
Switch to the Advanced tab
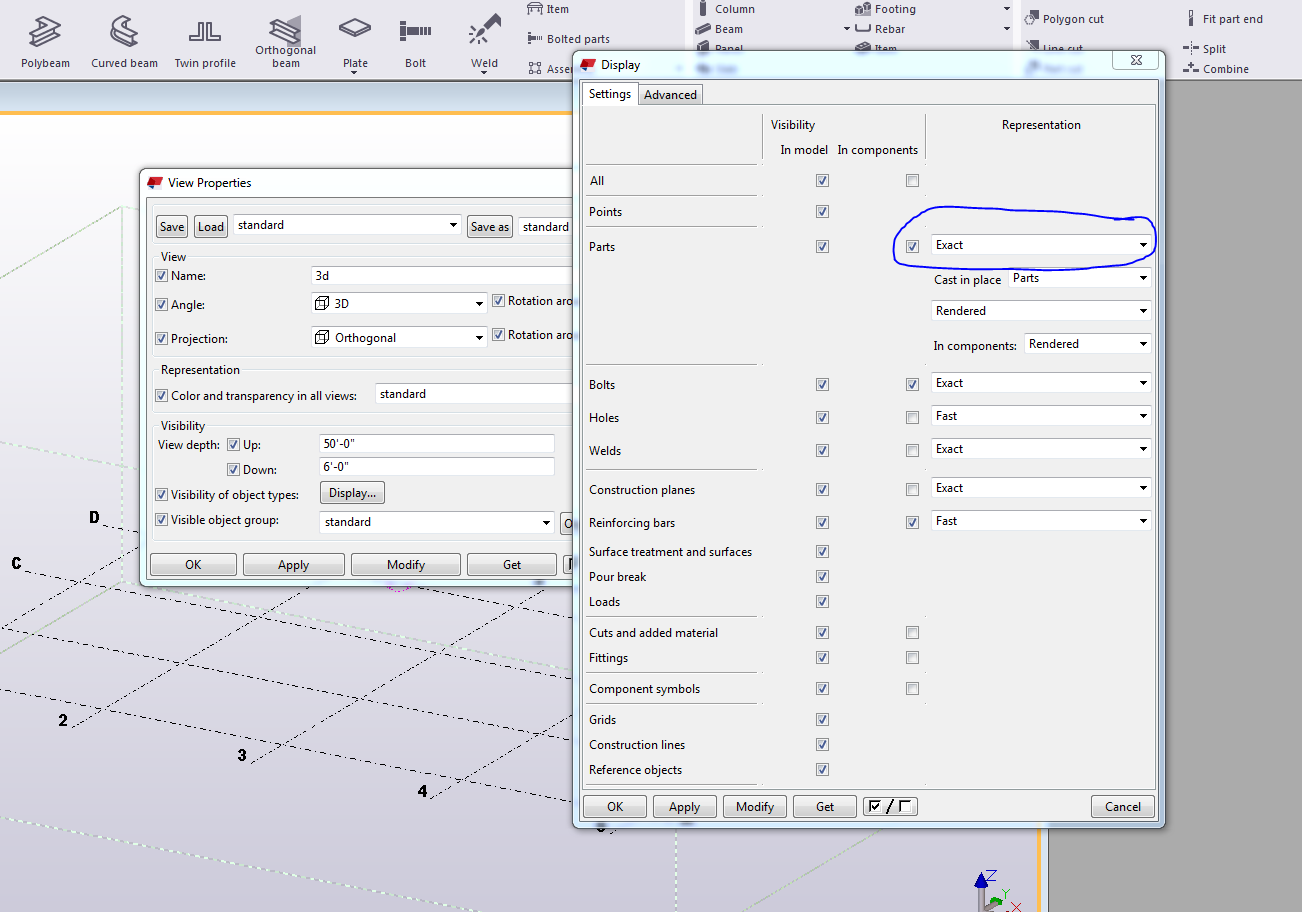pos(670,95)
